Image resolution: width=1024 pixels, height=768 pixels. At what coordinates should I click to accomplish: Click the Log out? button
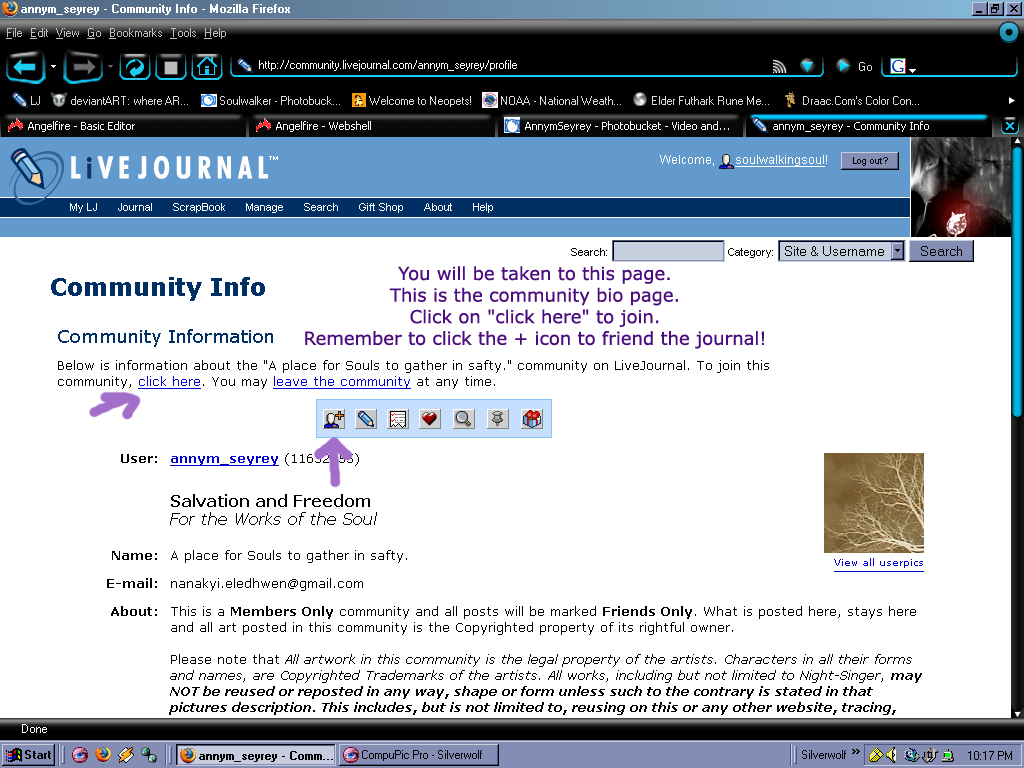tap(870, 161)
